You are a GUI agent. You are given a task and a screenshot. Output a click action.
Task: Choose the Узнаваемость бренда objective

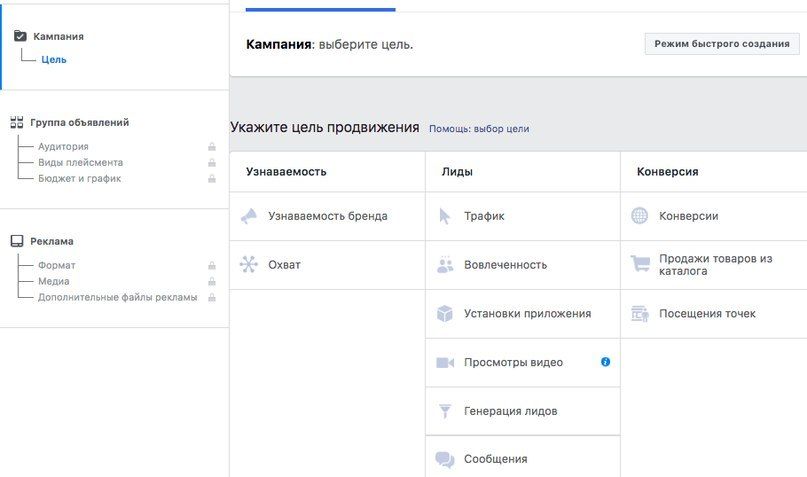click(327, 216)
